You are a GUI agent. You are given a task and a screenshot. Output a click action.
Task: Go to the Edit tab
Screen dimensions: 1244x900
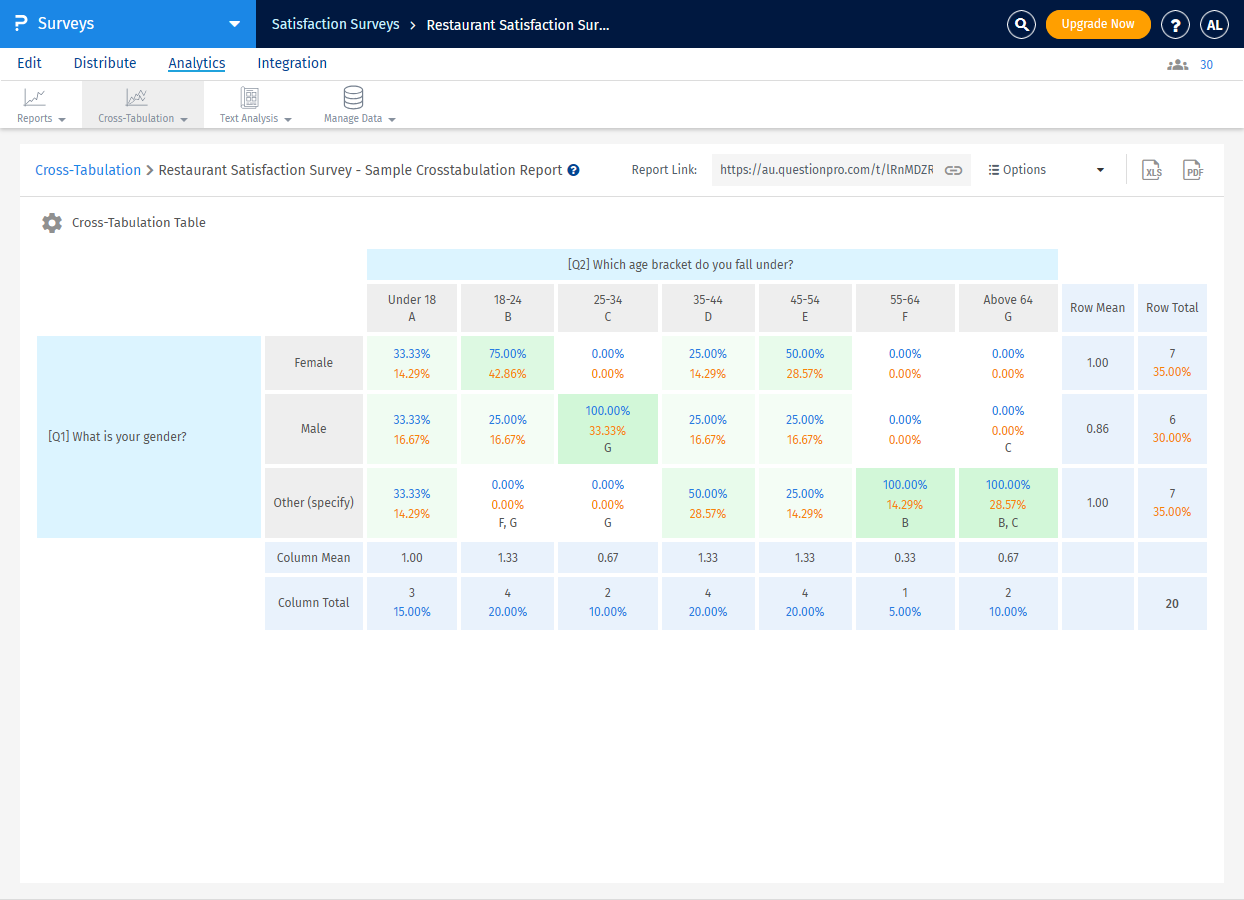tap(29, 63)
